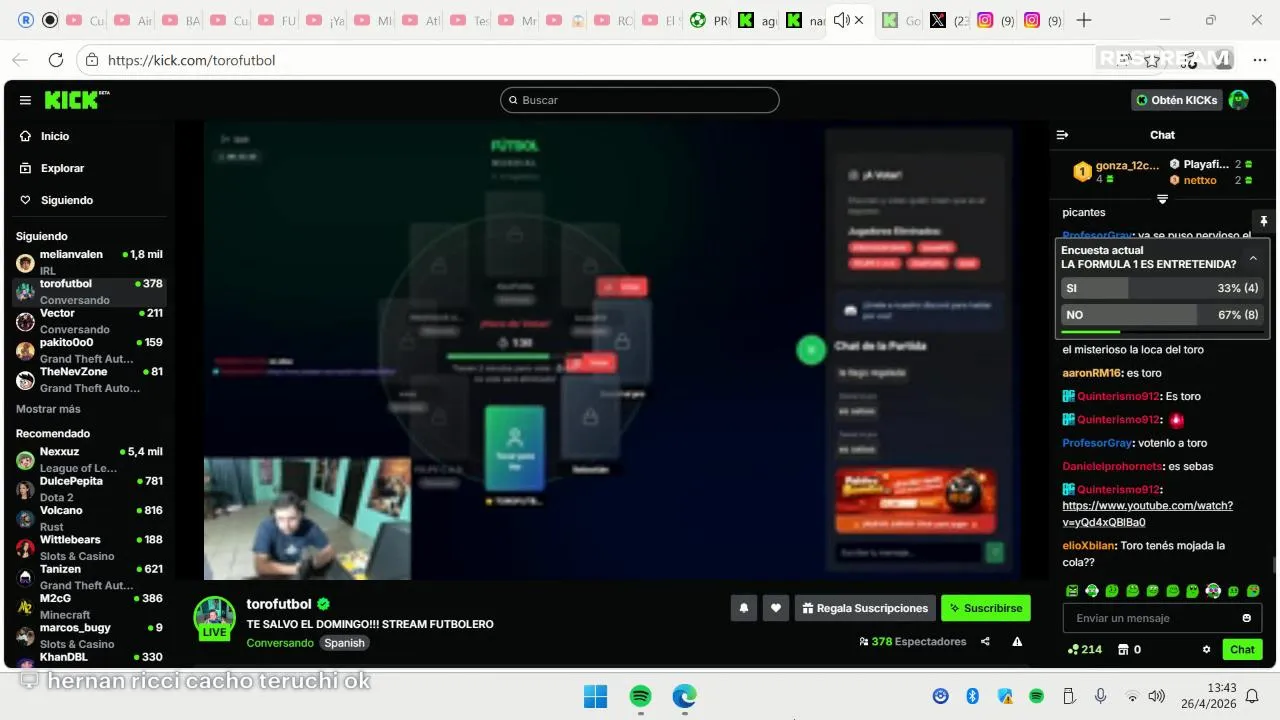The image size is (1280, 720).
Task: Open pakito0o0's channel
Action: [x=89, y=350]
